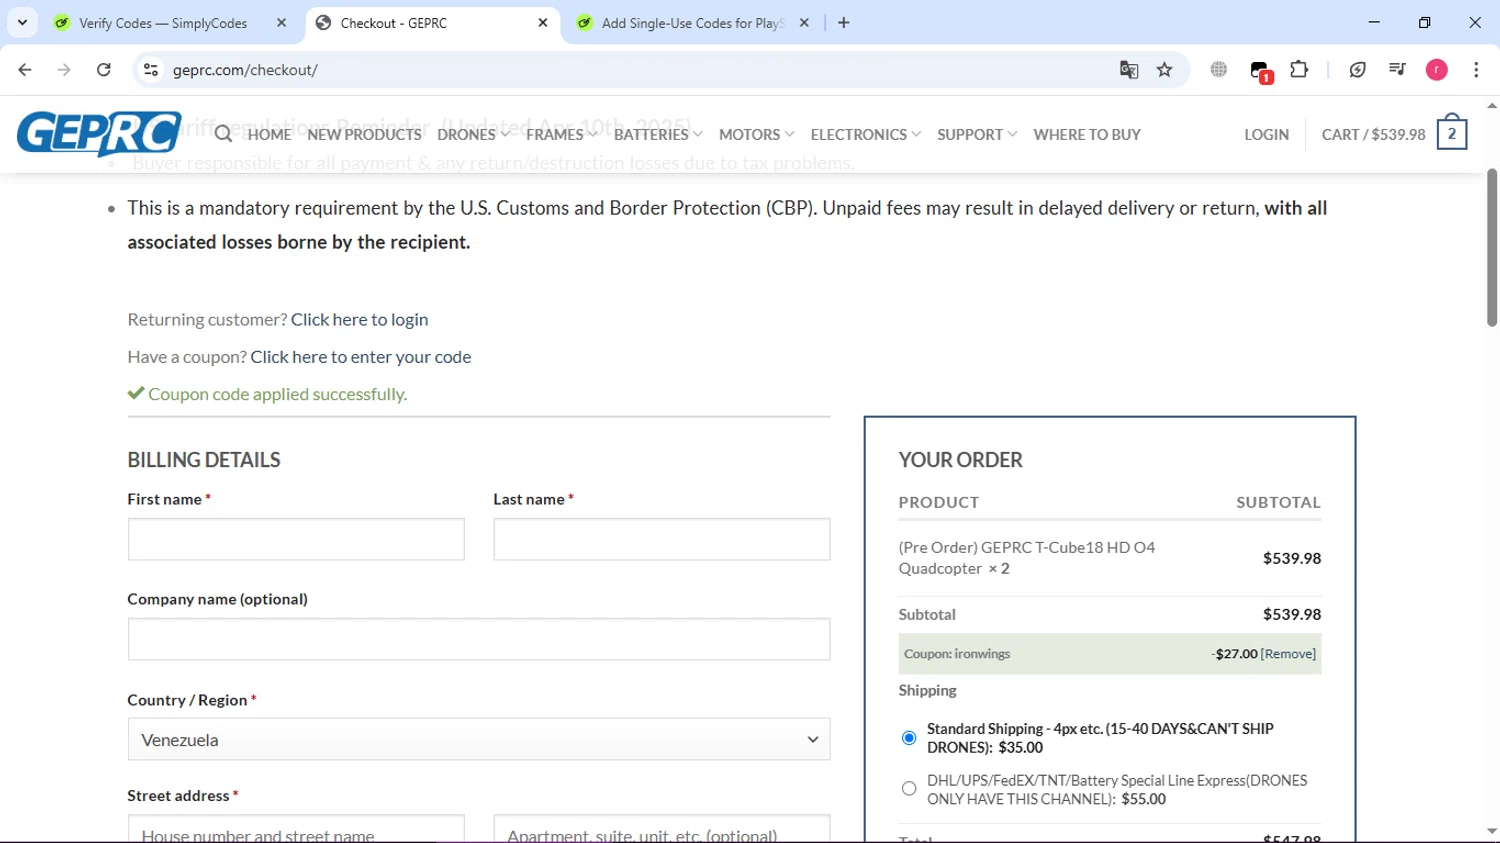Click the GEPRC logo
The image size is (1500, 843).
pyautogui.click(x=99, y=134)
